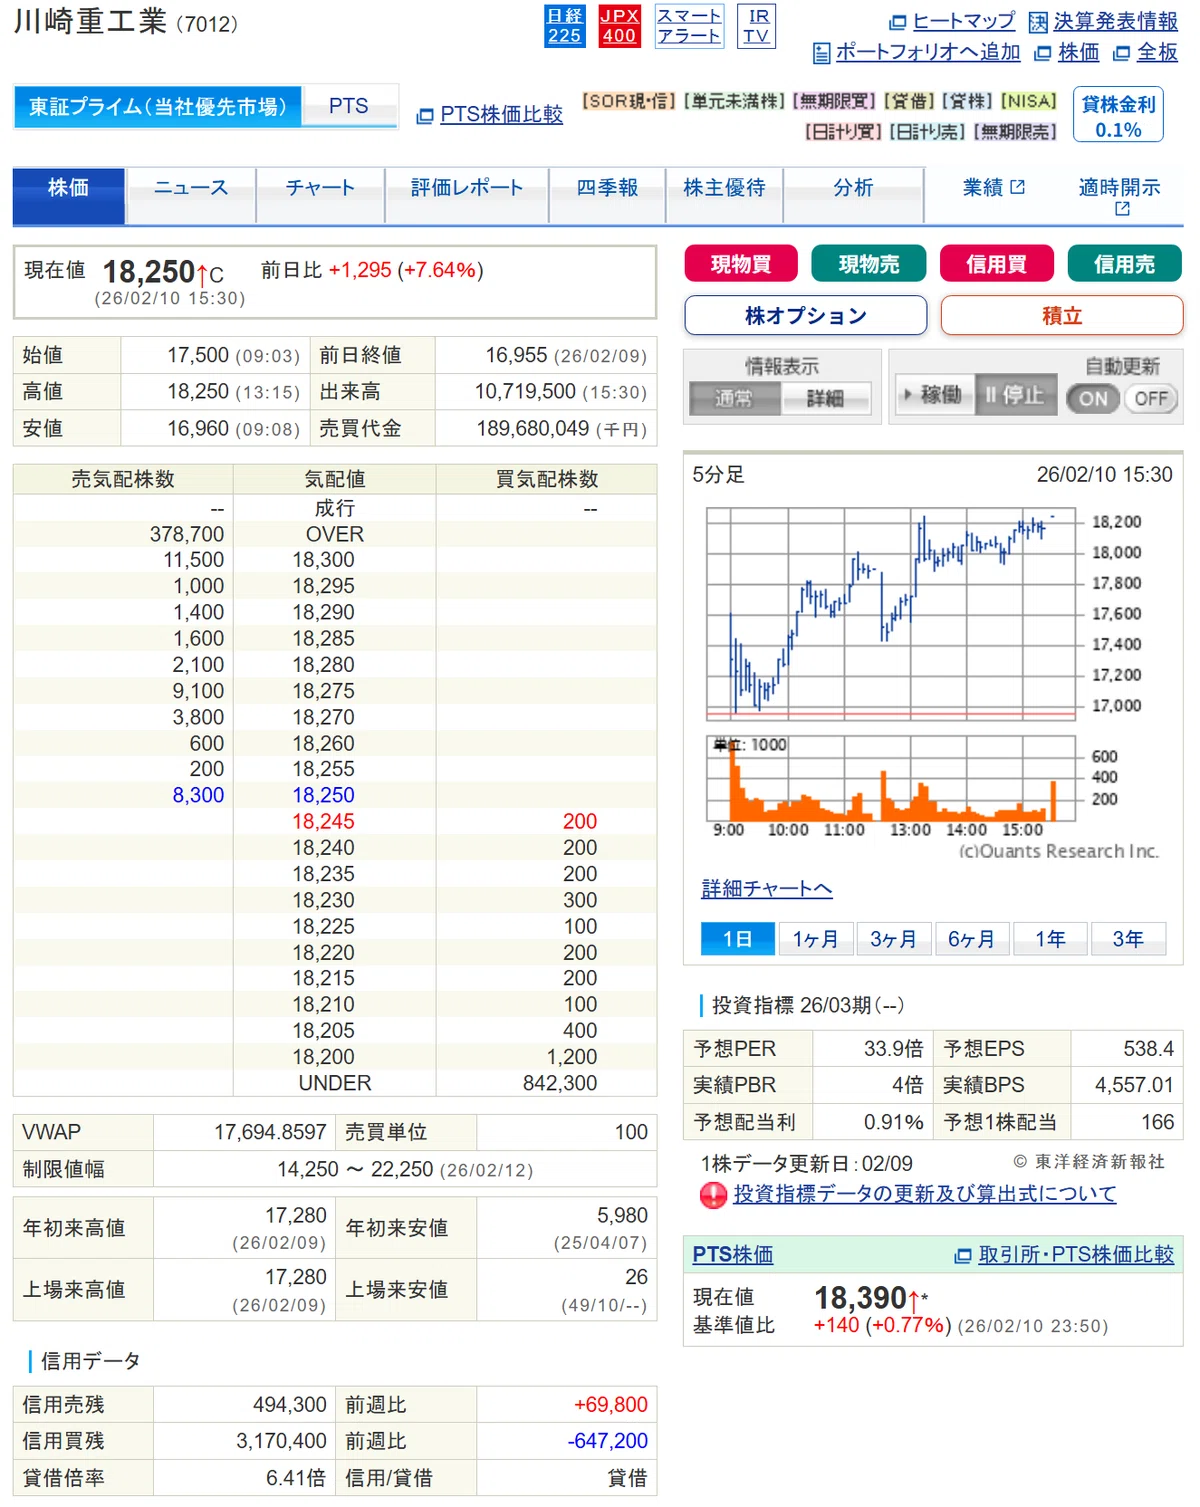Click the 株オプション button
Viewport: 1200px width, 1507px height.
click(806, 316)
